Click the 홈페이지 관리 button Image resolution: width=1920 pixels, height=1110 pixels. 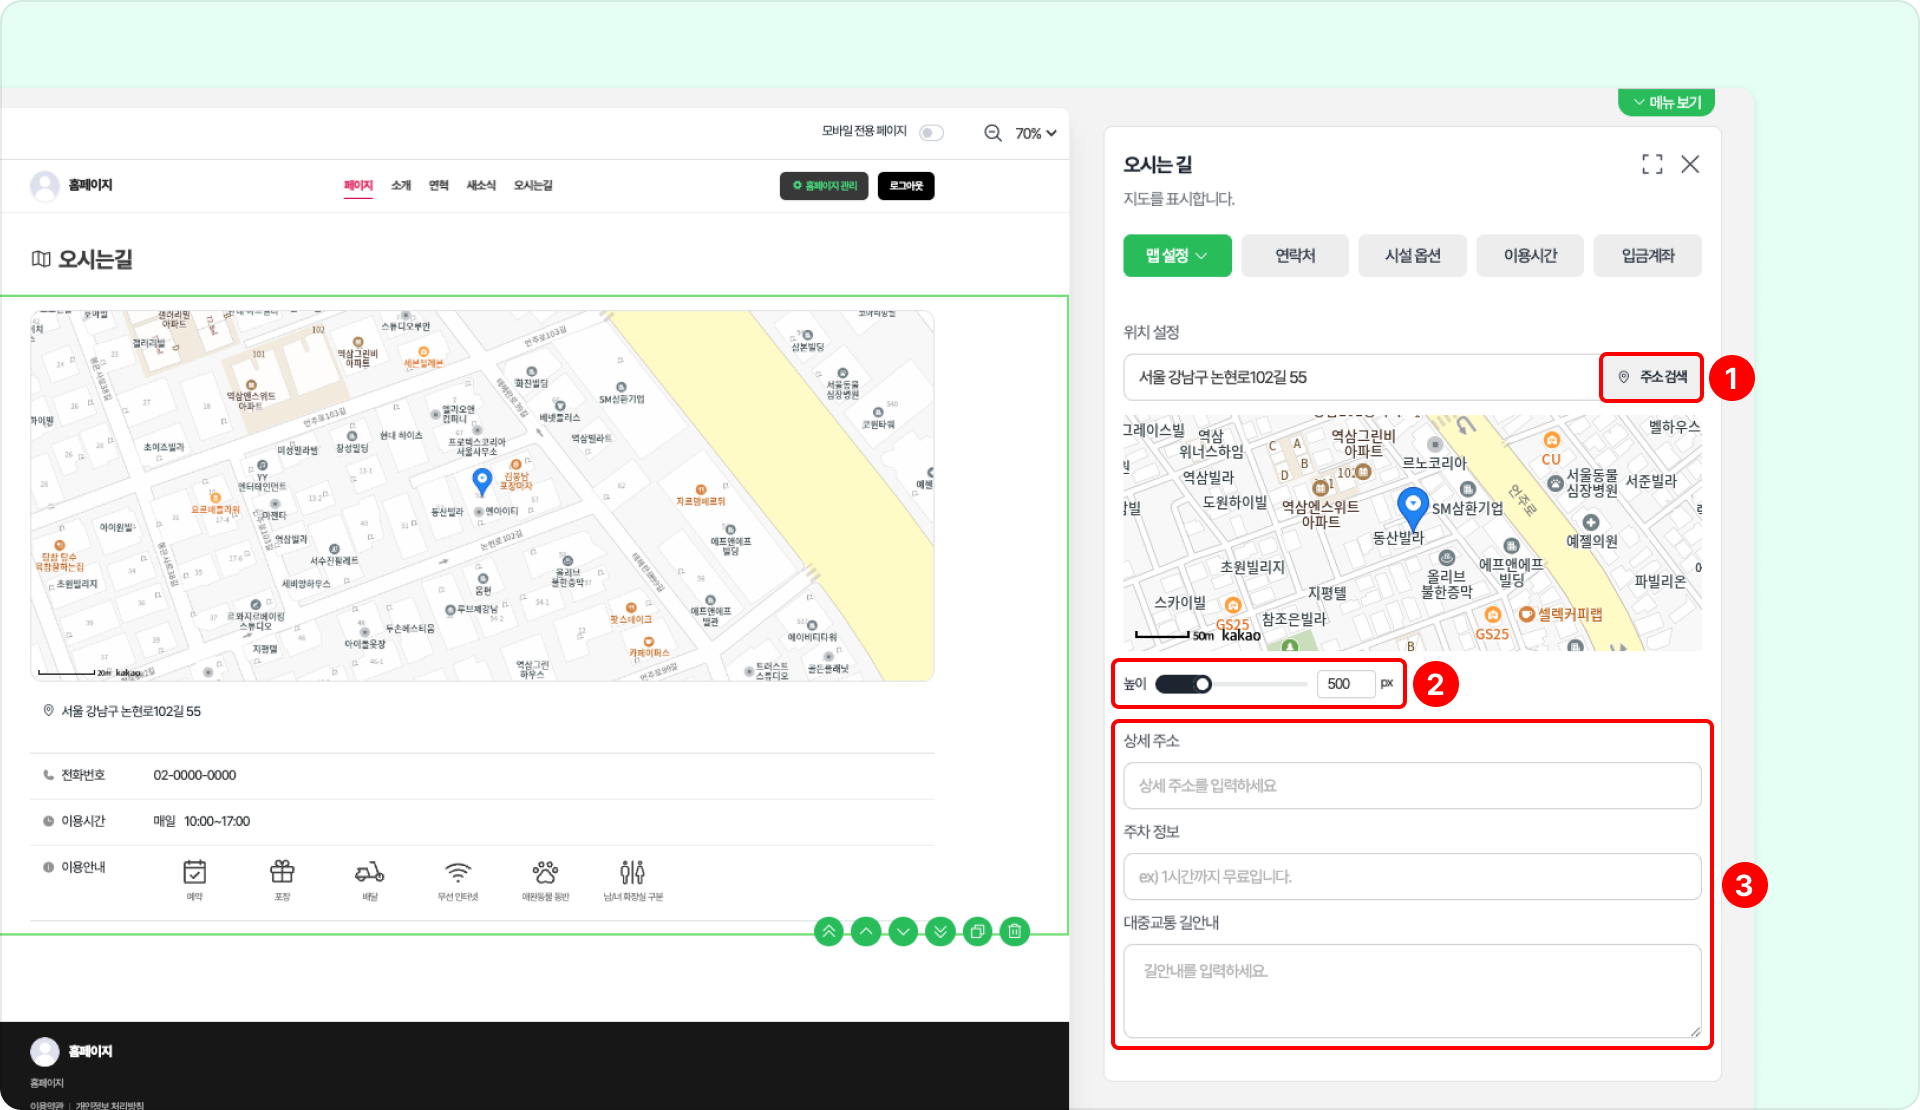tap(825, 186)
